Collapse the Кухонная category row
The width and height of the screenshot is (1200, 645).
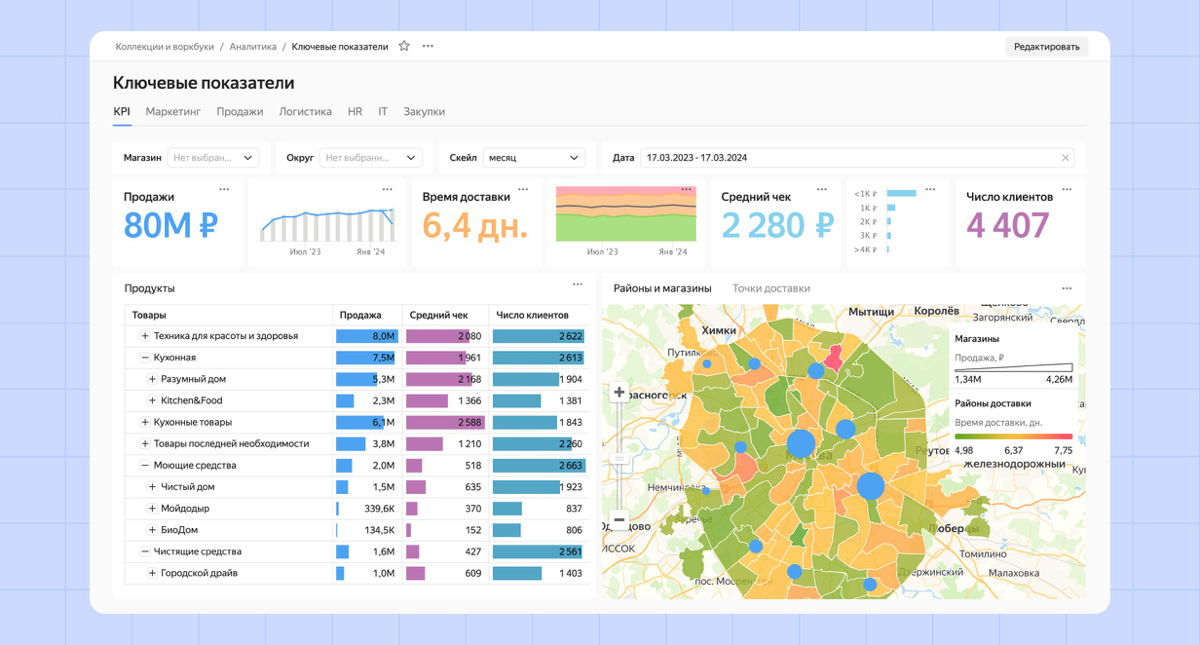tap(145, 357)
